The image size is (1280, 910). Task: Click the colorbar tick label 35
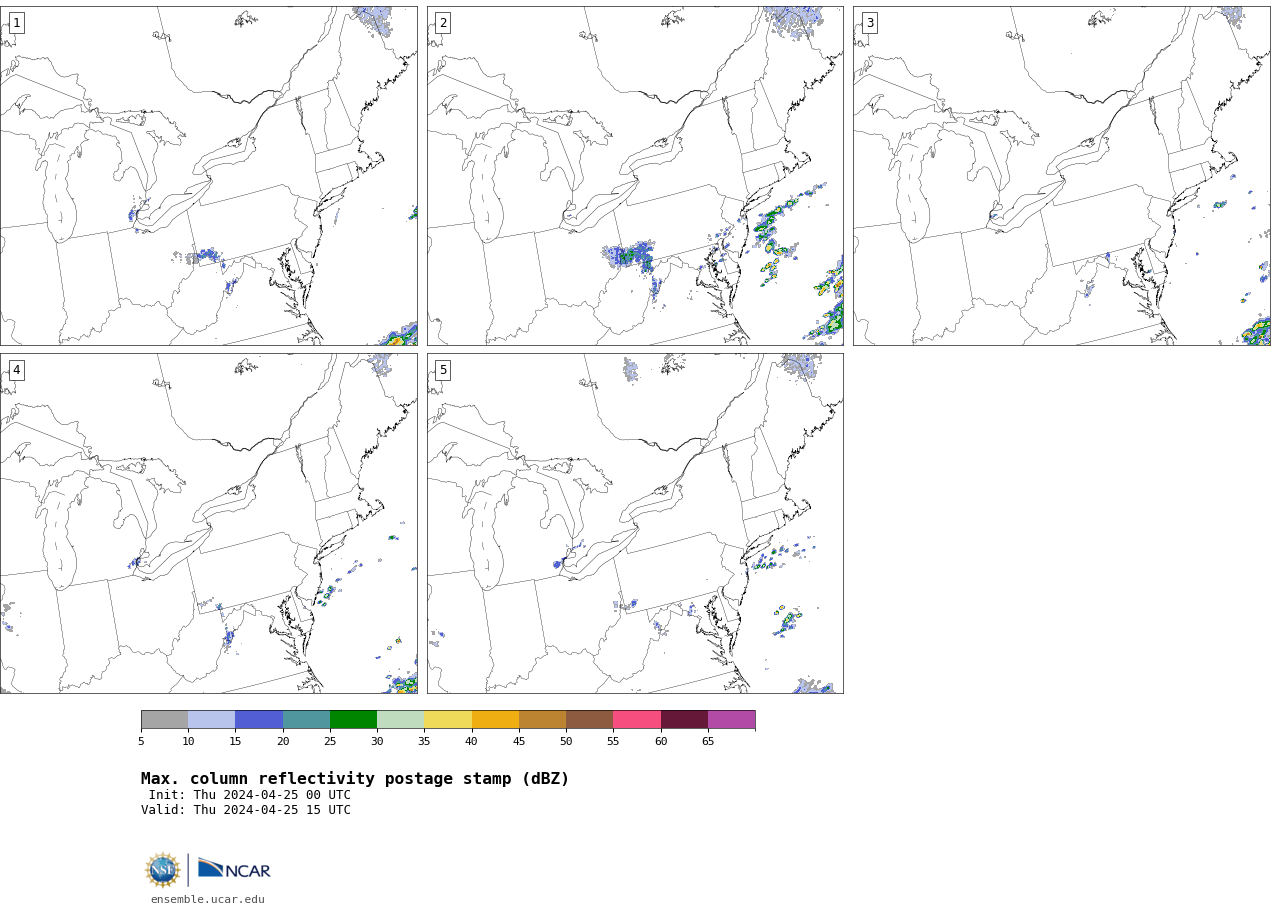pyautogui.click(x=424, y=741)
